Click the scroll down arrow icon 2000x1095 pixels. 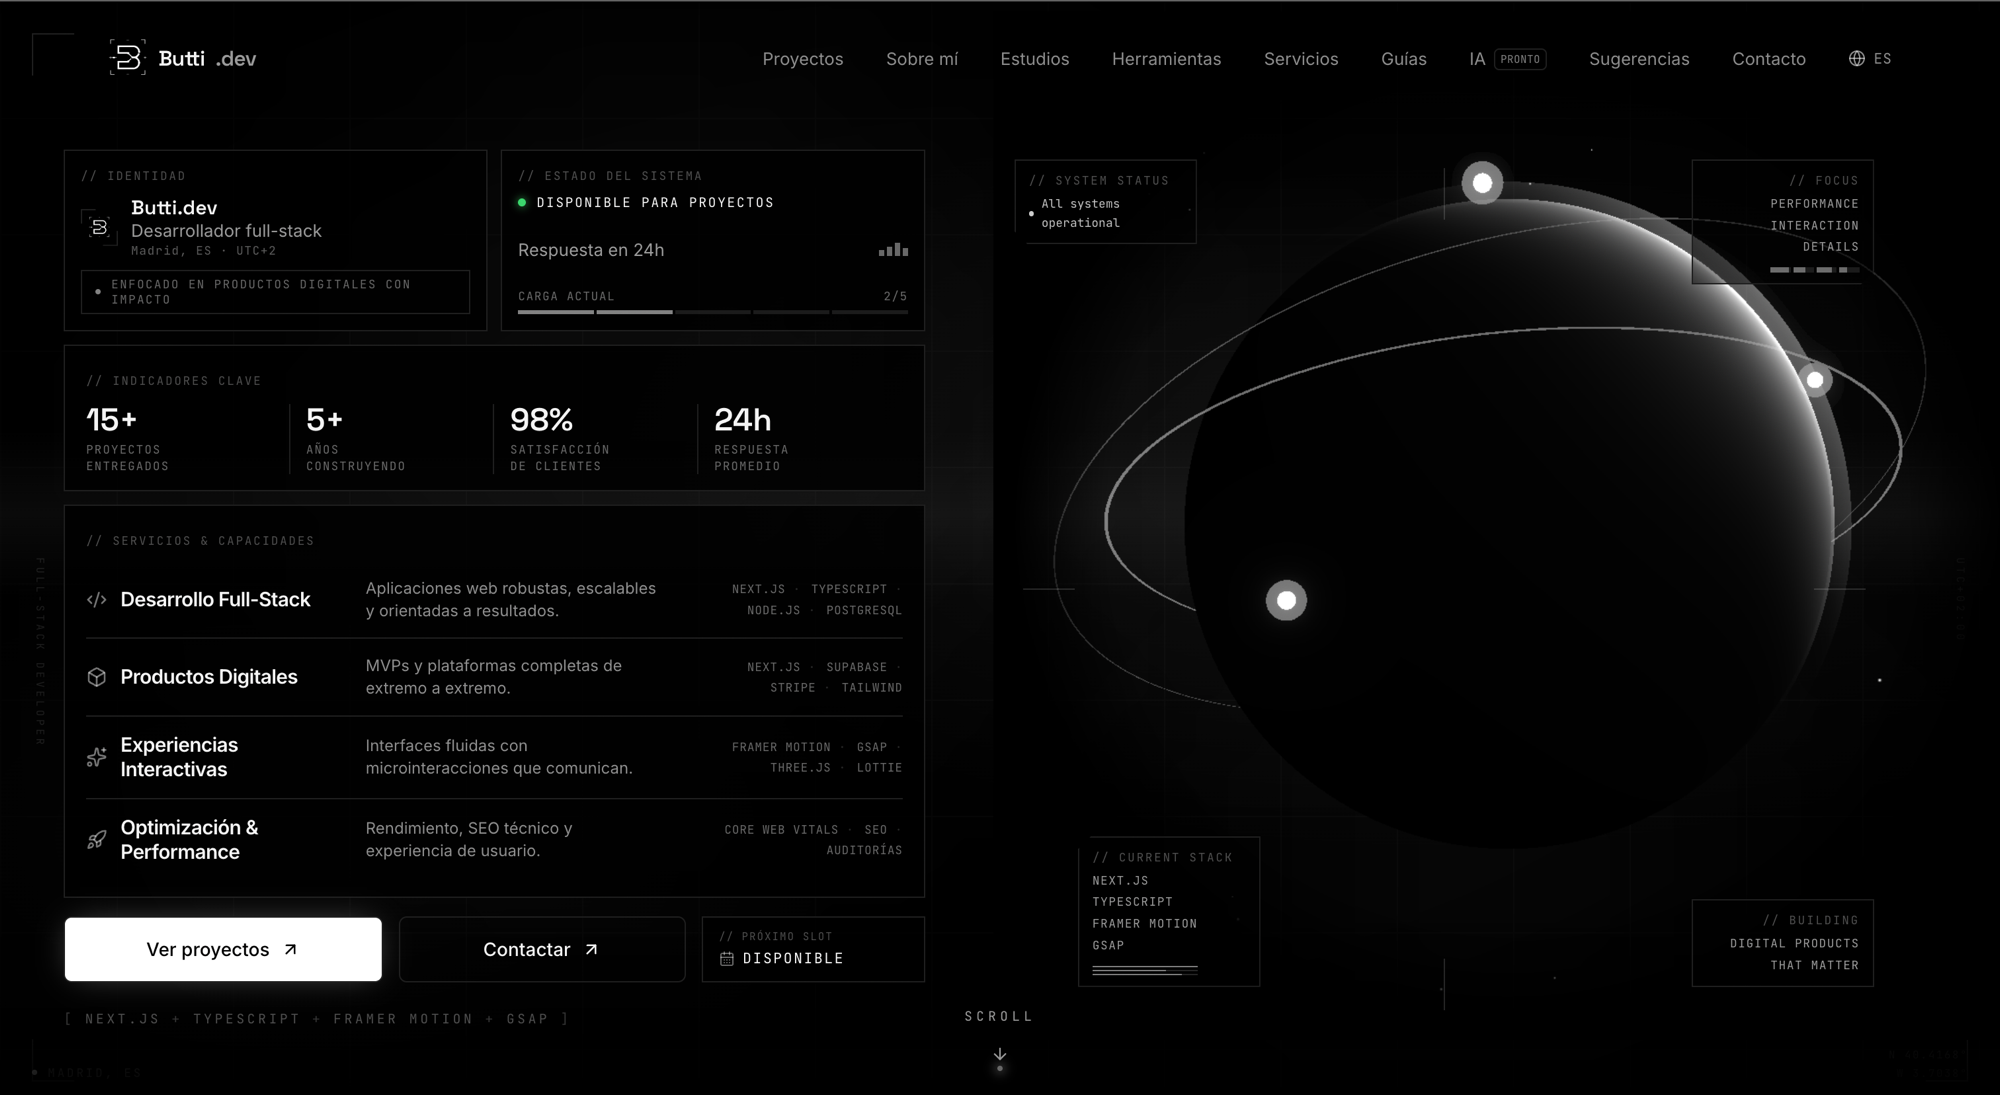click(x=999, y=1054)
